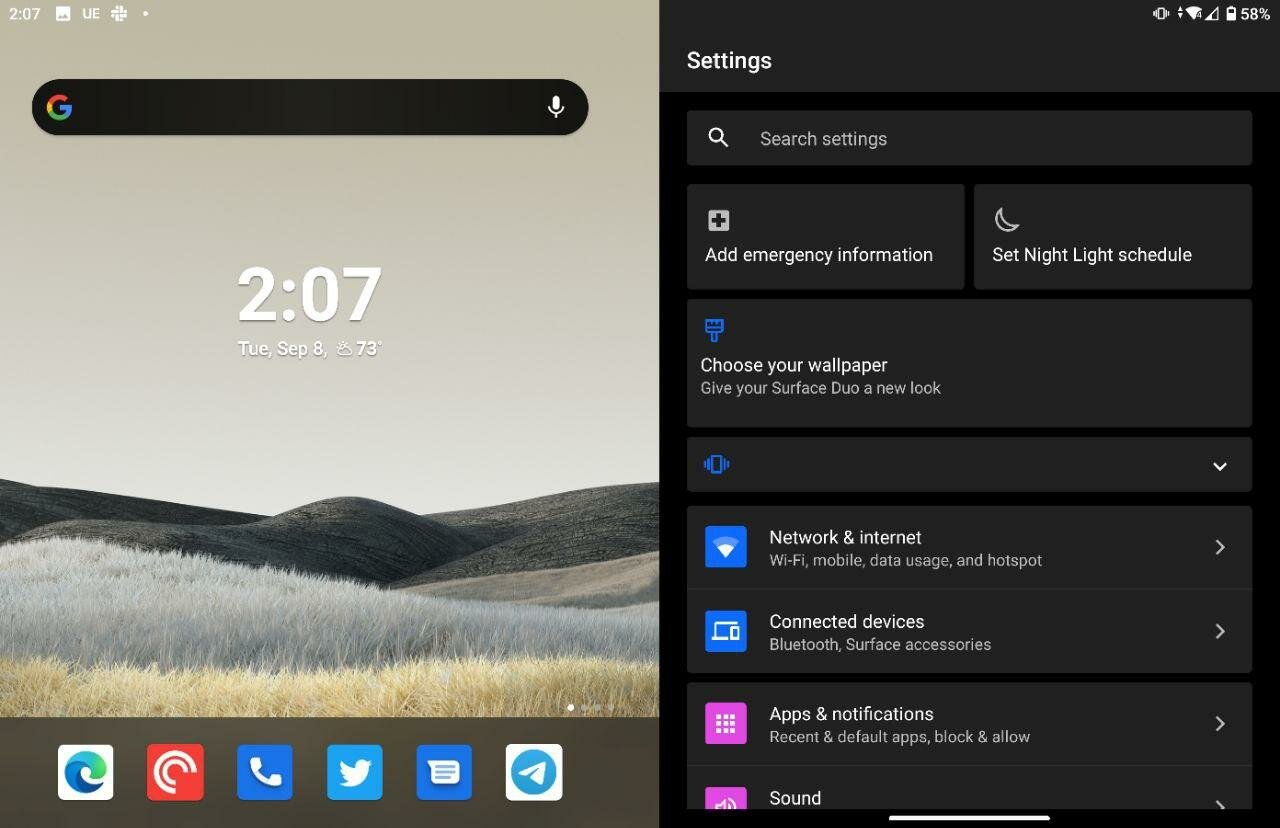Screen dimensions: 1280x828
Task: Click the Search settings field
Action: point(969,138)
